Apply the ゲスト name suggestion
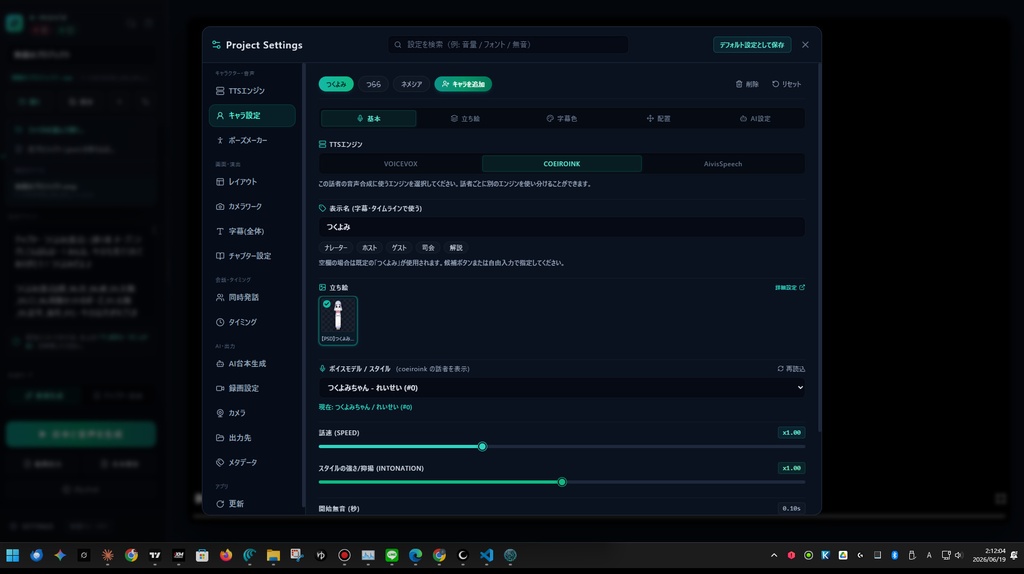1024x574 pixels. click(399, 248)
